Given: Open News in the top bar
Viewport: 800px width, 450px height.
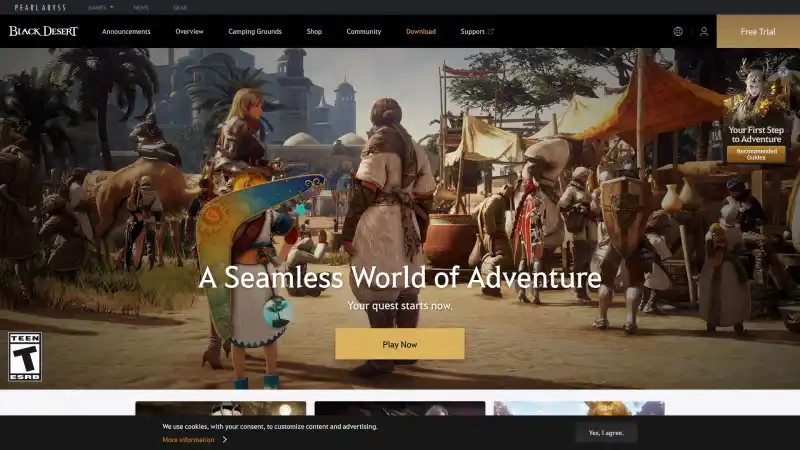Looking at the screenshot, I should (141, 8).
